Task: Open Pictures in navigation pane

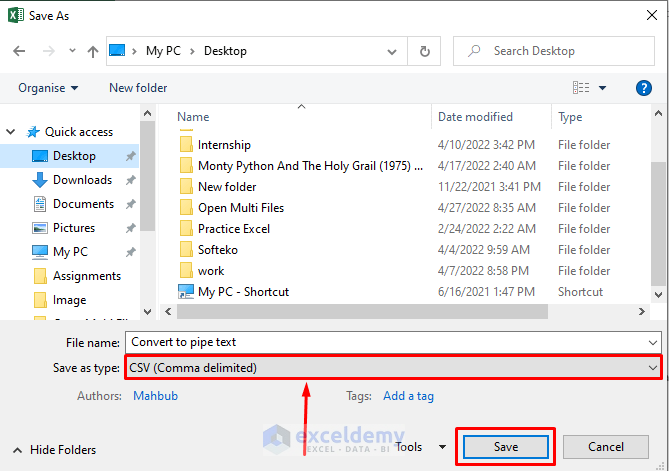Action: 74,228
